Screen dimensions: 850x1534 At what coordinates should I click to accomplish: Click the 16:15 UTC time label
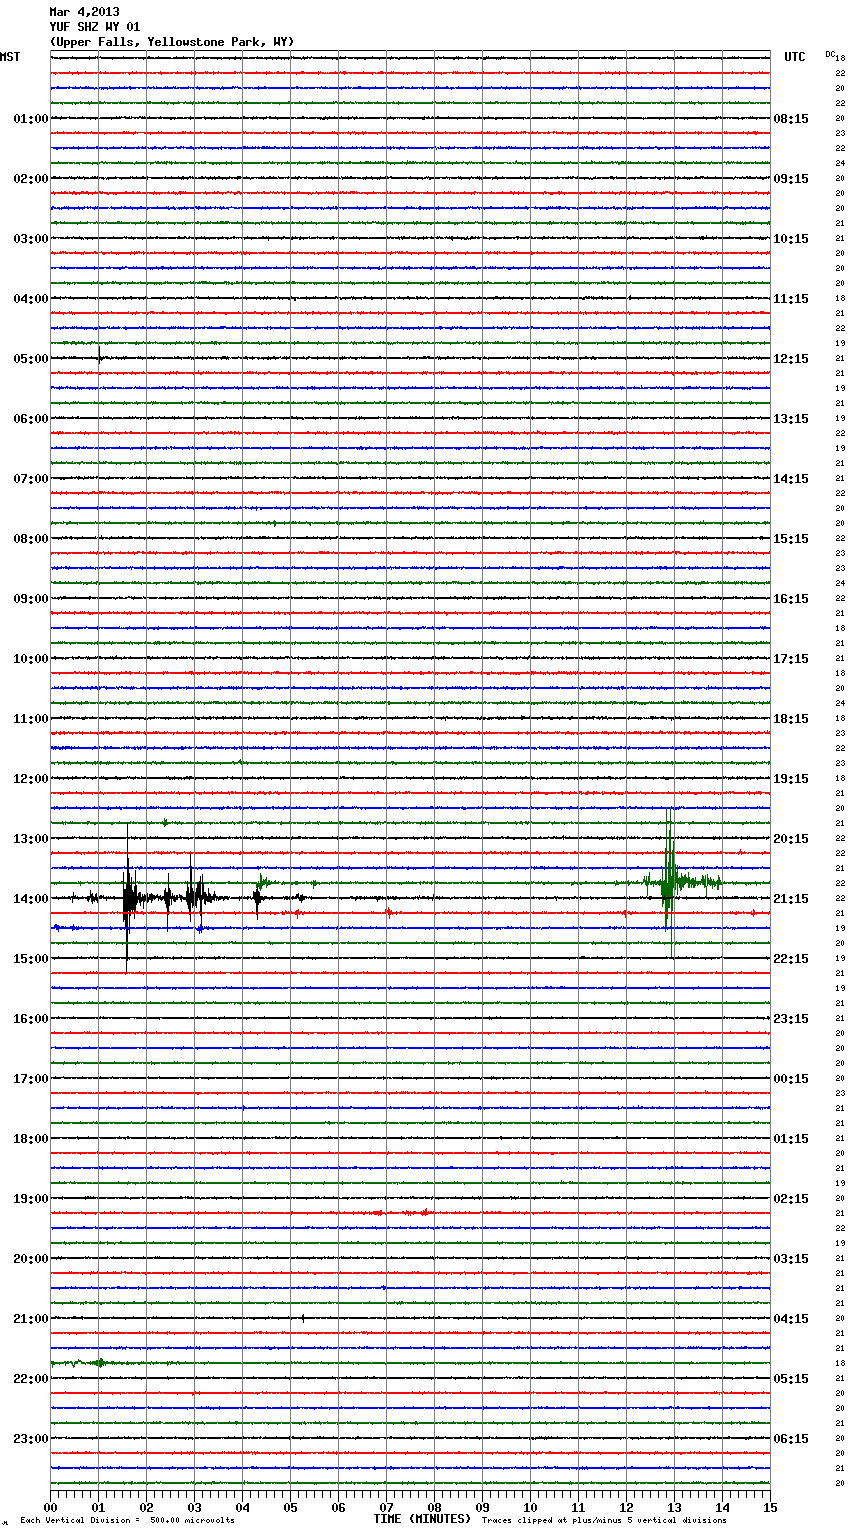(791, 599)
